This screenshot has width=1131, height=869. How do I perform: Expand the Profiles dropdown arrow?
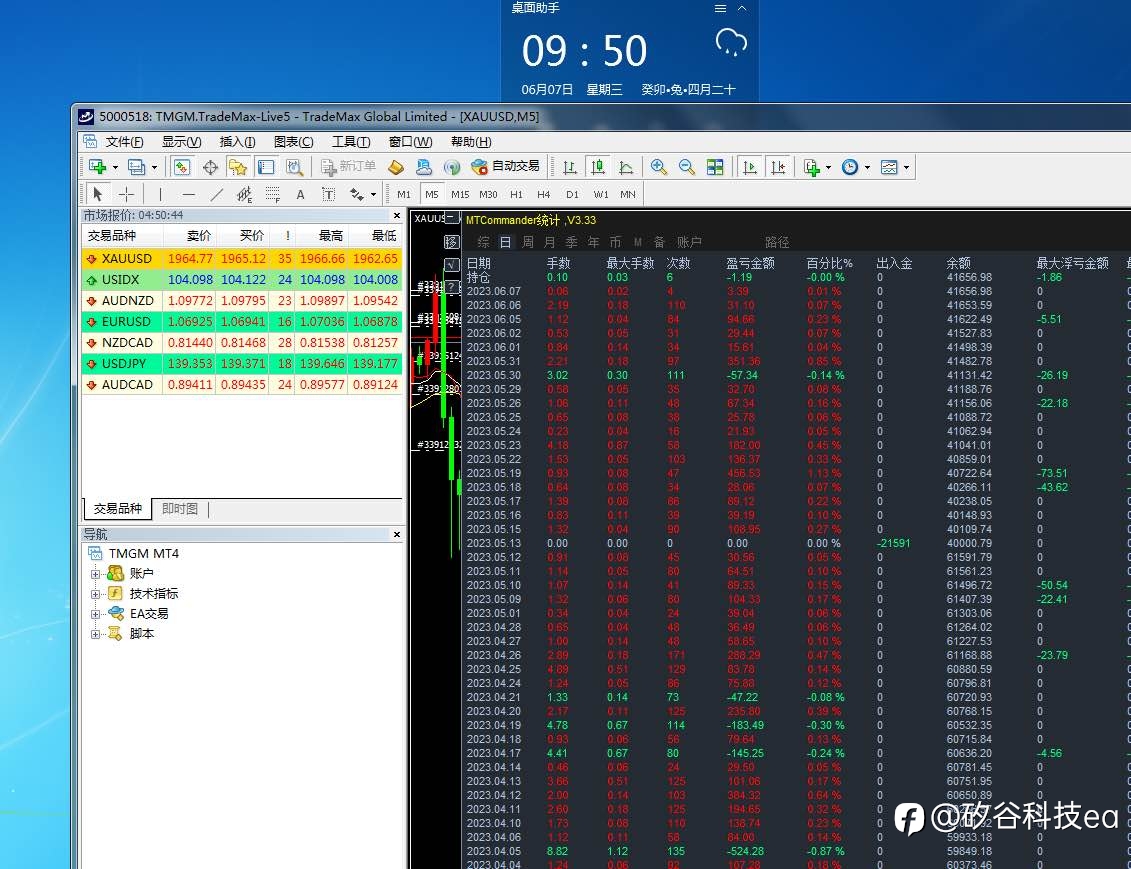pos(154,167)
